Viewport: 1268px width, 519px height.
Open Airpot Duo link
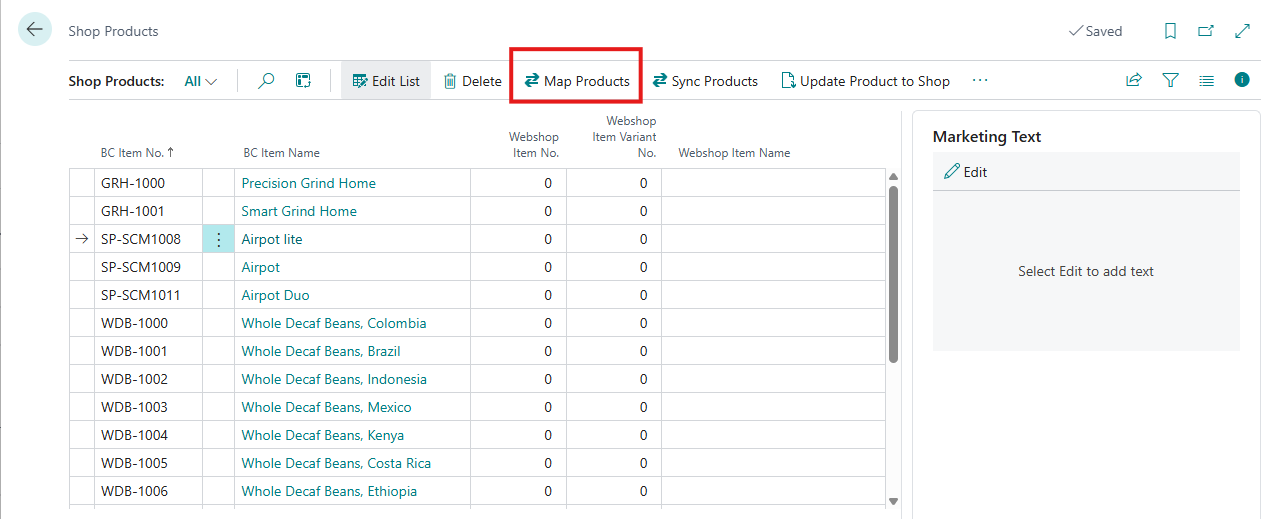(276, 295)
